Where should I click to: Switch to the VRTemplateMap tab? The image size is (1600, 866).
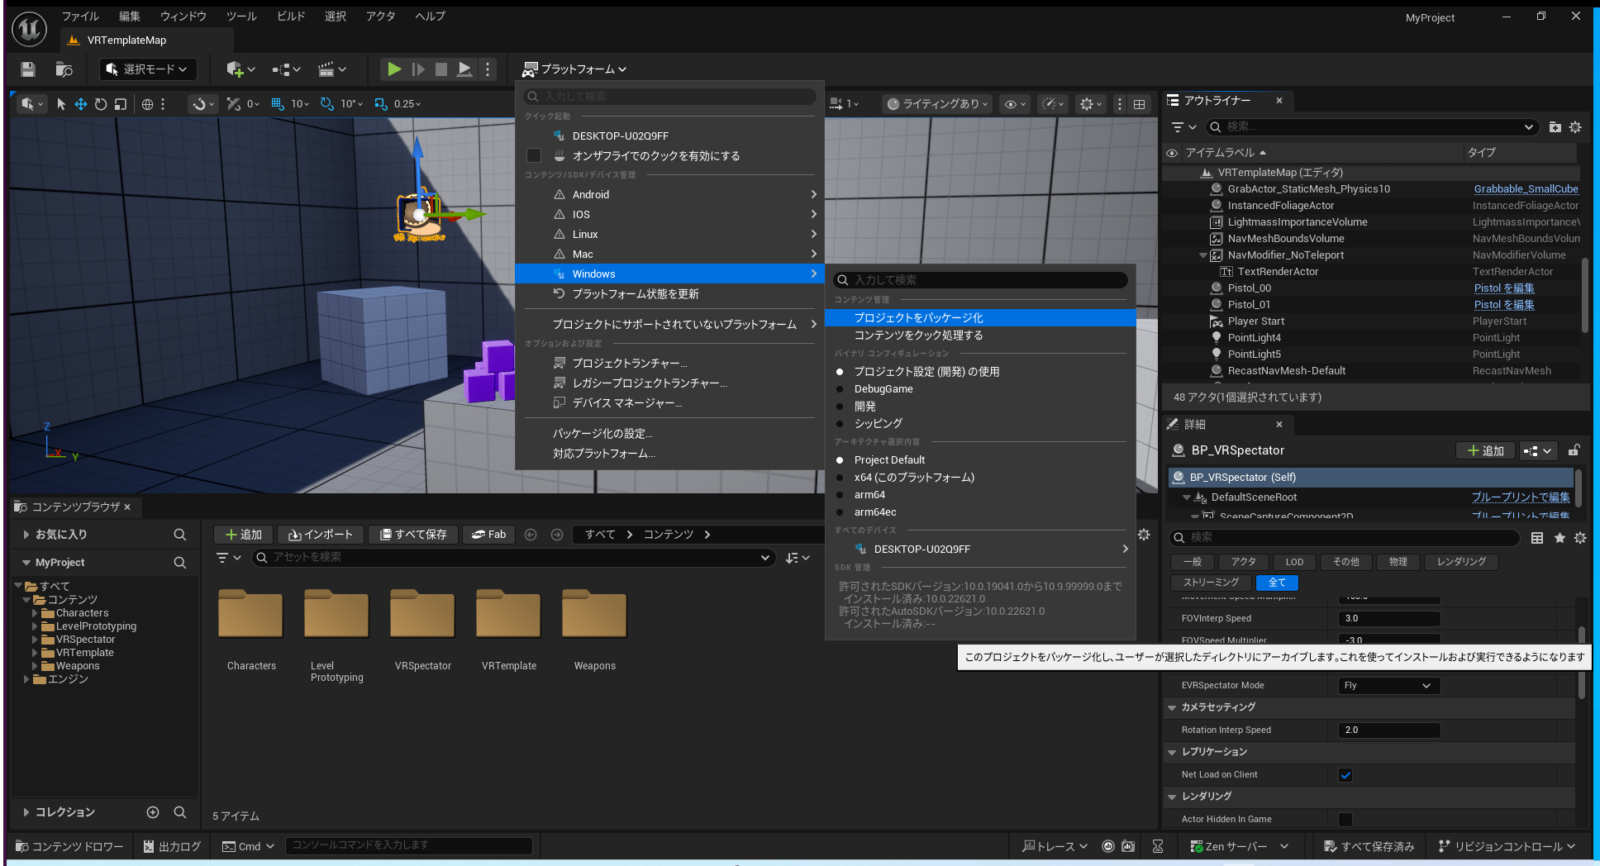pos(126,41)
